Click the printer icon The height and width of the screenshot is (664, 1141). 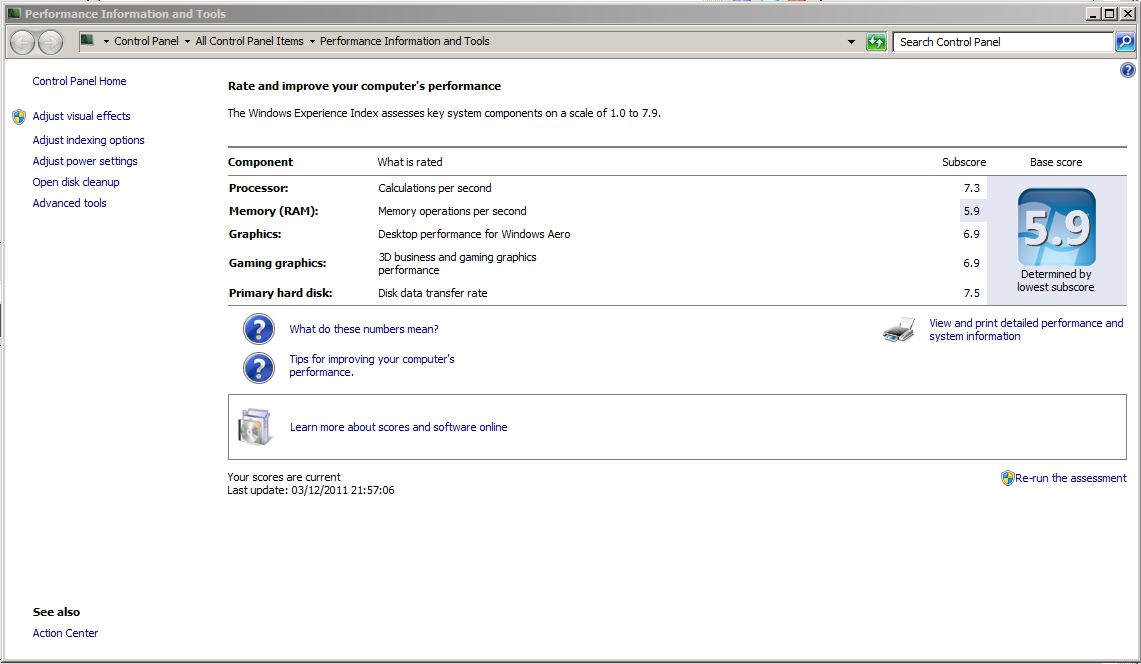point(899,330)
